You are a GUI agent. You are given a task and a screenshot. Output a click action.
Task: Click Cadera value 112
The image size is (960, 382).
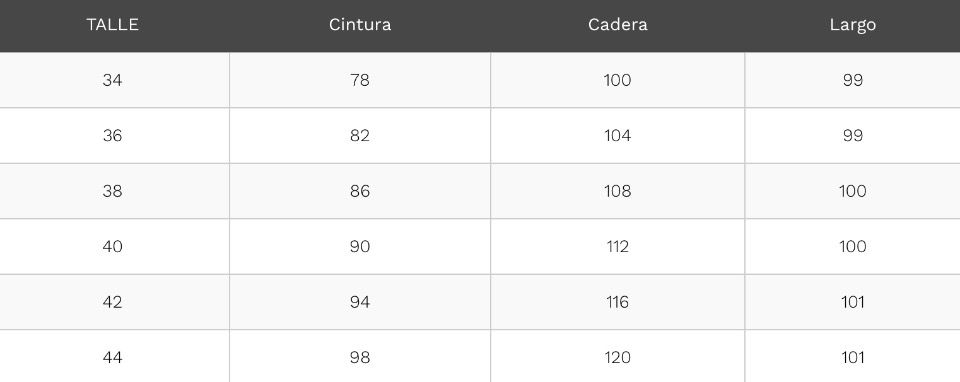[618, 246]
